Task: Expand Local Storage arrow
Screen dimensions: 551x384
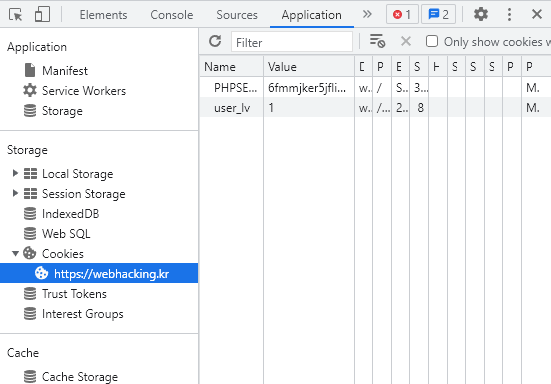Action: [x=15, y=173]
